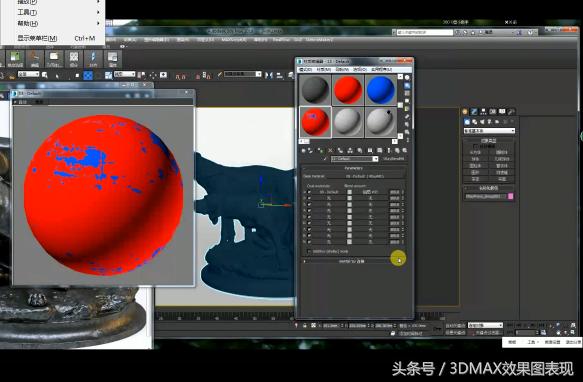
Task: Assign material to selection in Material Editor
Action: (321, 151)
